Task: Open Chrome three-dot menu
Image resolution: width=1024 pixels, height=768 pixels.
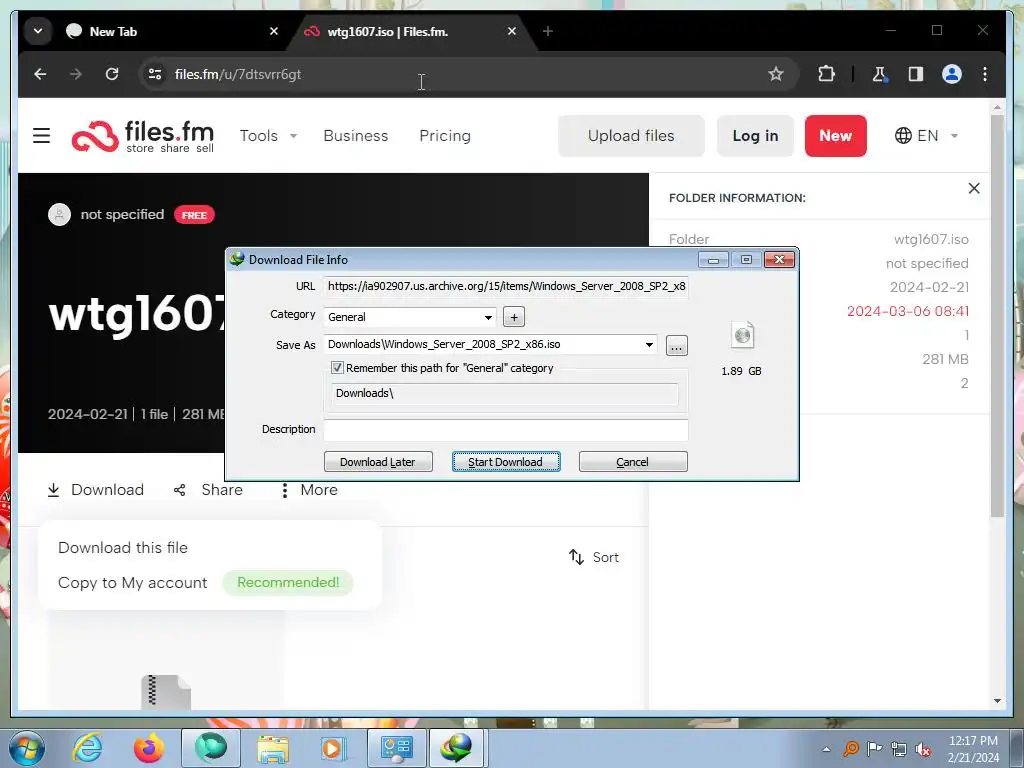Action: point(985,74)
